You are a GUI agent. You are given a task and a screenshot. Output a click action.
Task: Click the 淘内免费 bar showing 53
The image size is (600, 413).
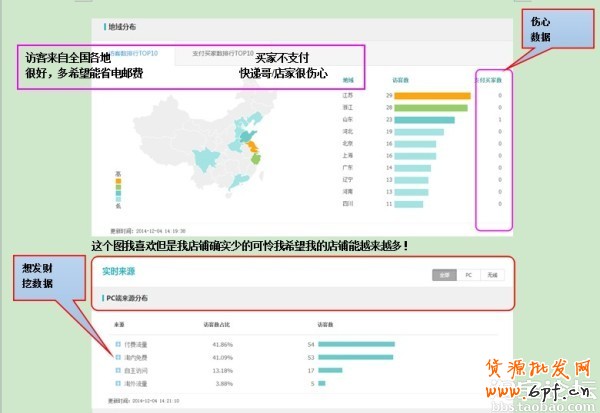[x=358, y=356]
